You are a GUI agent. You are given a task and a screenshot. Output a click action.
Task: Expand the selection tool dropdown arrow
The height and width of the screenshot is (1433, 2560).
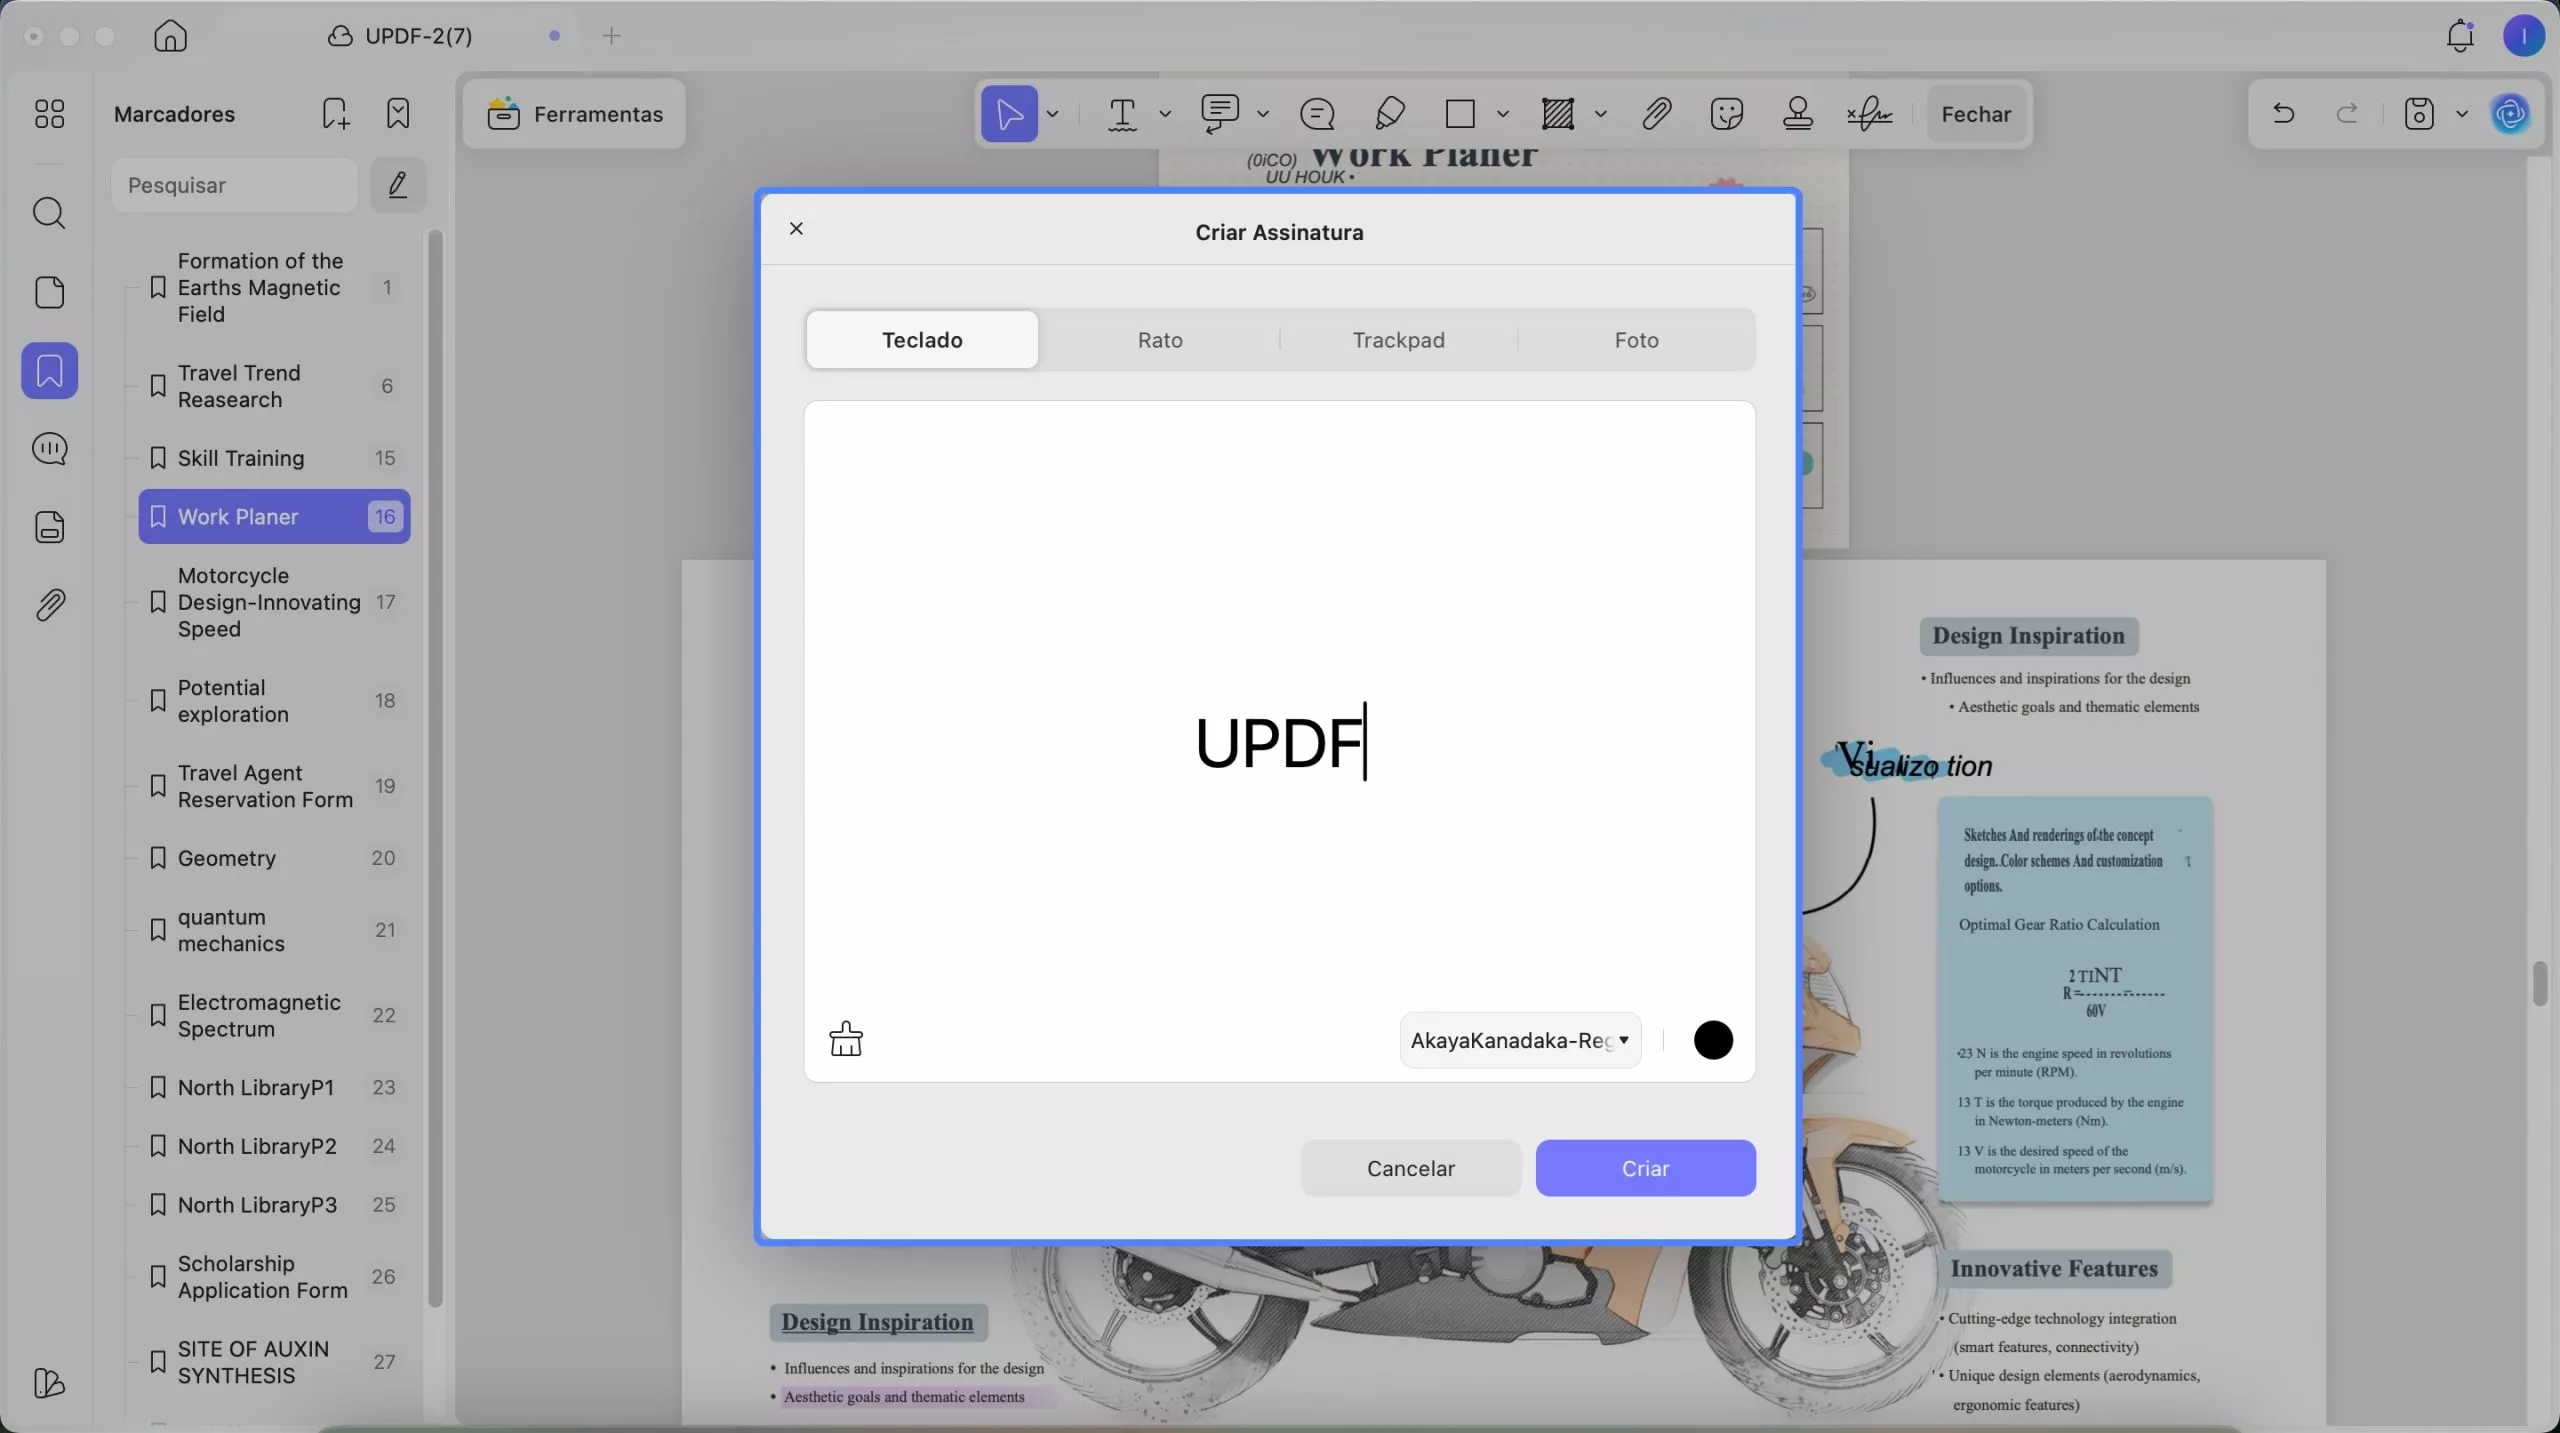[1052, 114]
